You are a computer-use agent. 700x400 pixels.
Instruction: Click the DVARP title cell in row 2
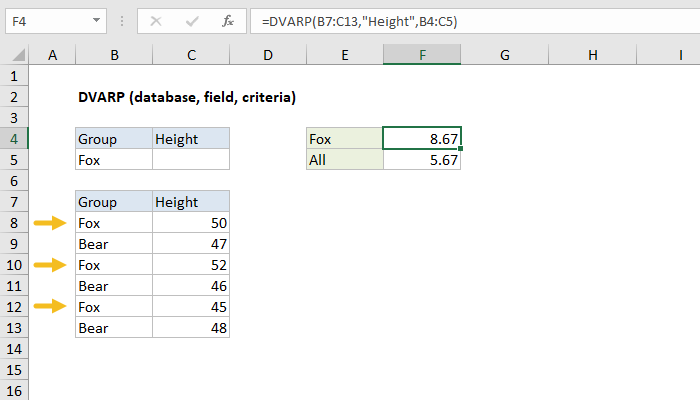tap(187, 97)
